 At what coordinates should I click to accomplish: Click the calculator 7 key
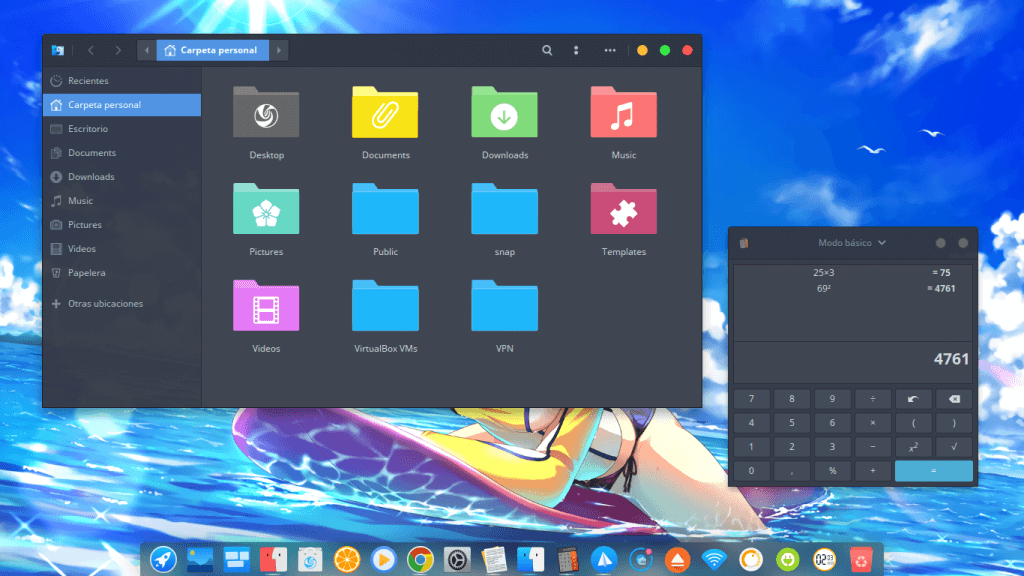coord(751,399)
